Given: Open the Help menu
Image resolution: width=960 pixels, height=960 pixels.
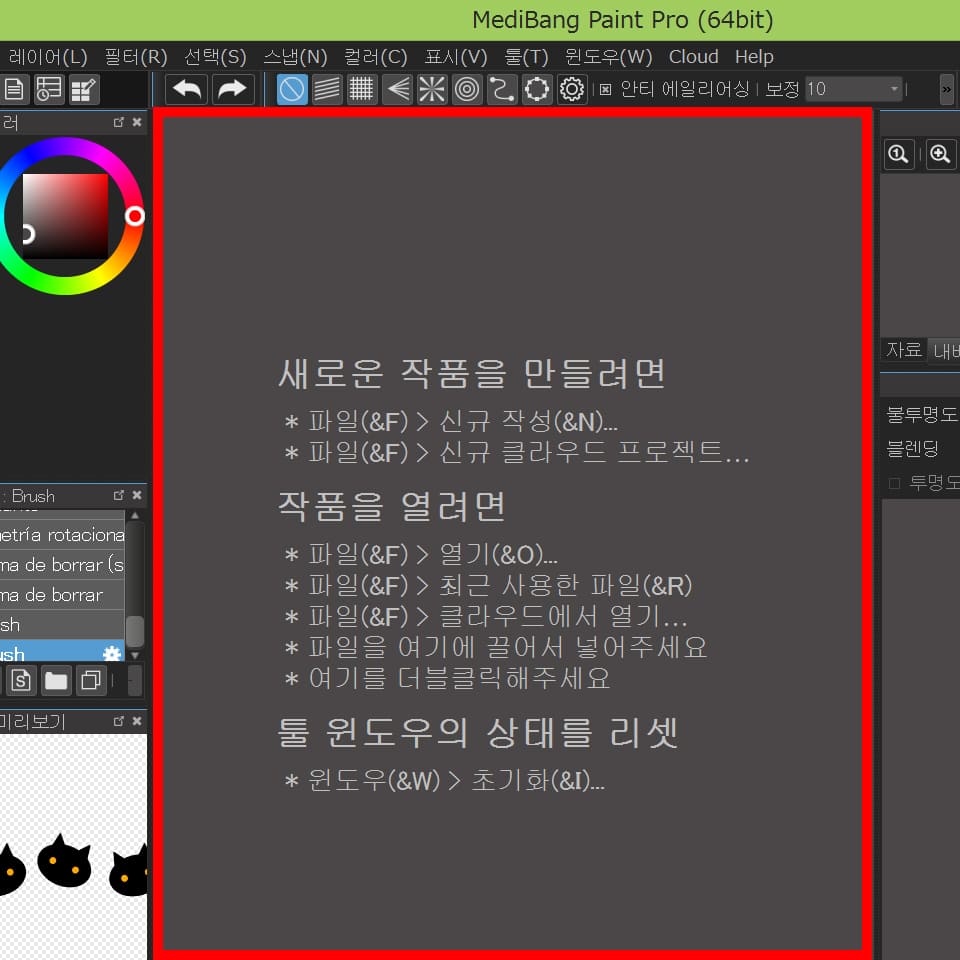Looking at the screenshot, I should pyautogui.click(x=754, y=57).
